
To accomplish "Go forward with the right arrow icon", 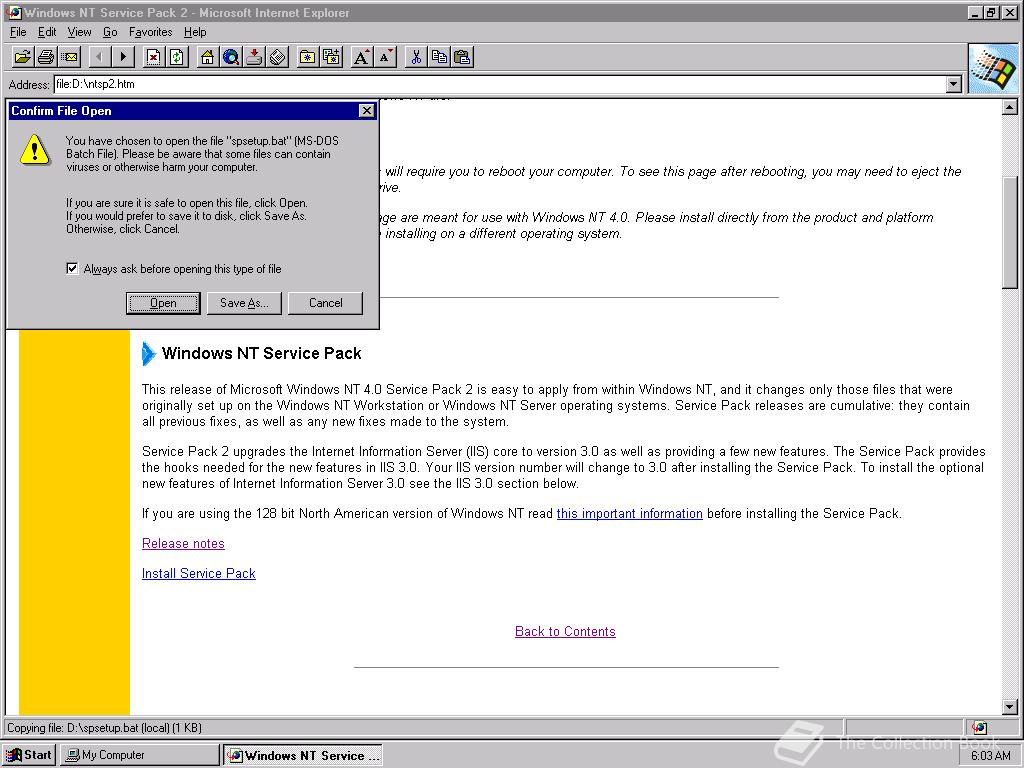I will (x=123, y=57).
